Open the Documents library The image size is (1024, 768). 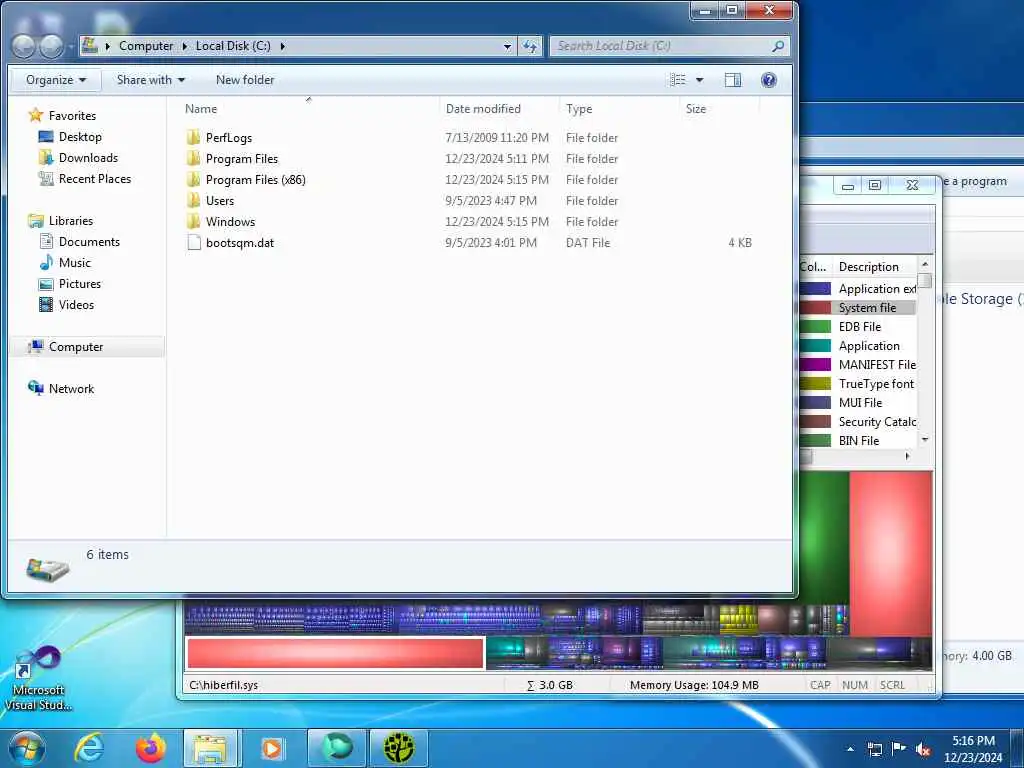(89, 242)
